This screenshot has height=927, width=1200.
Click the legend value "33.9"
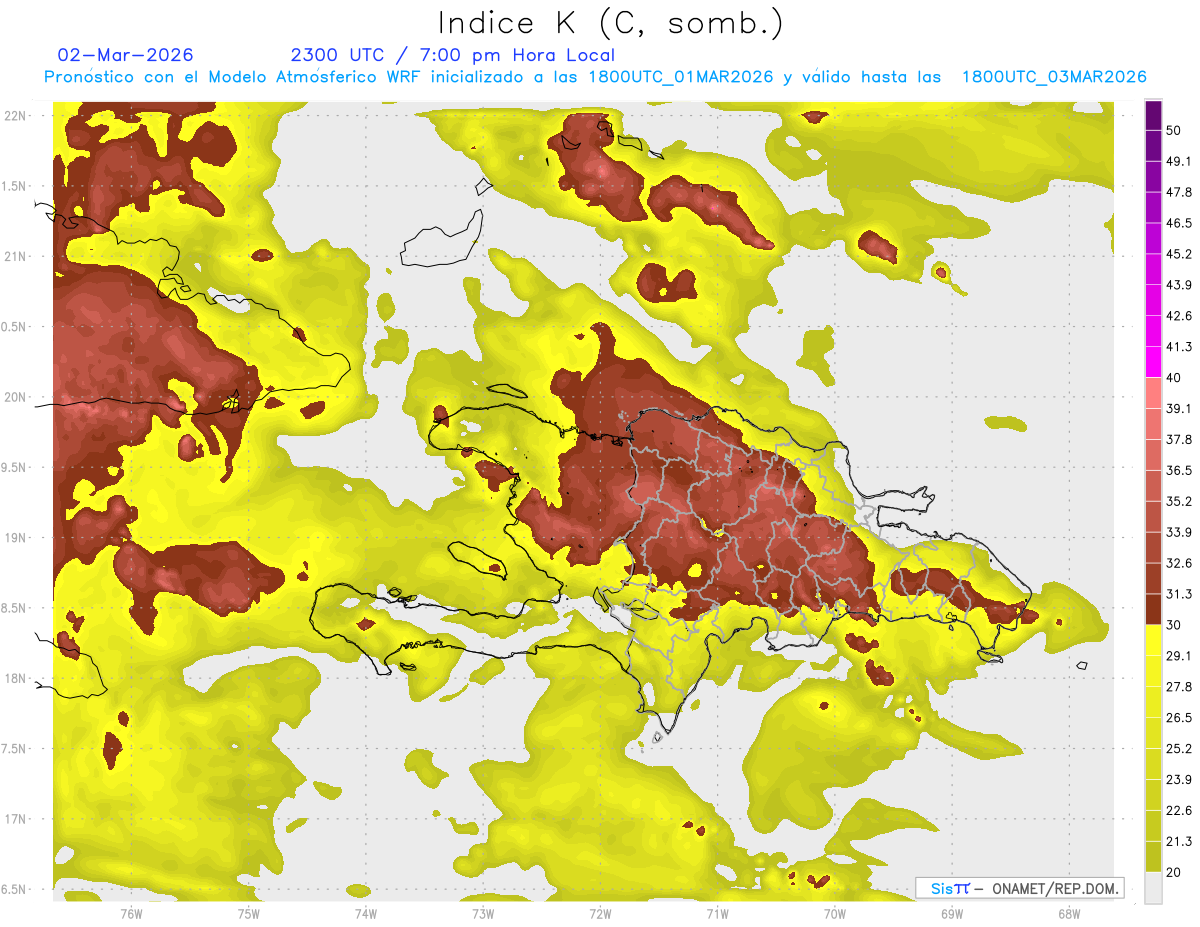point(1179,532)
